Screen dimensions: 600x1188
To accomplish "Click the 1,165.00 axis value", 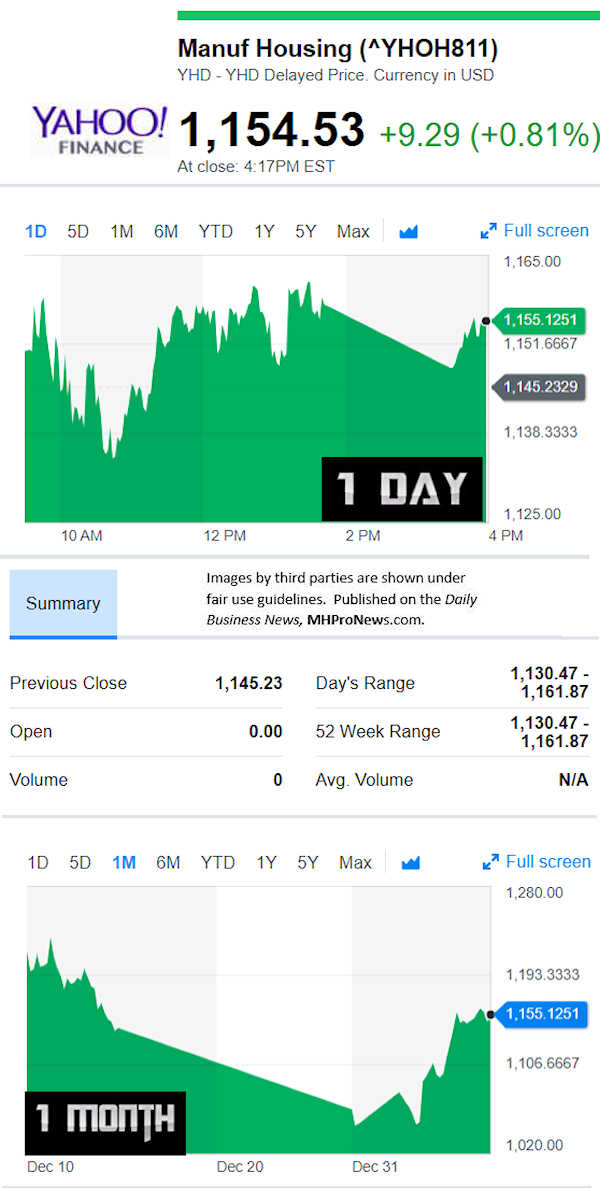I will pos(533,262).
